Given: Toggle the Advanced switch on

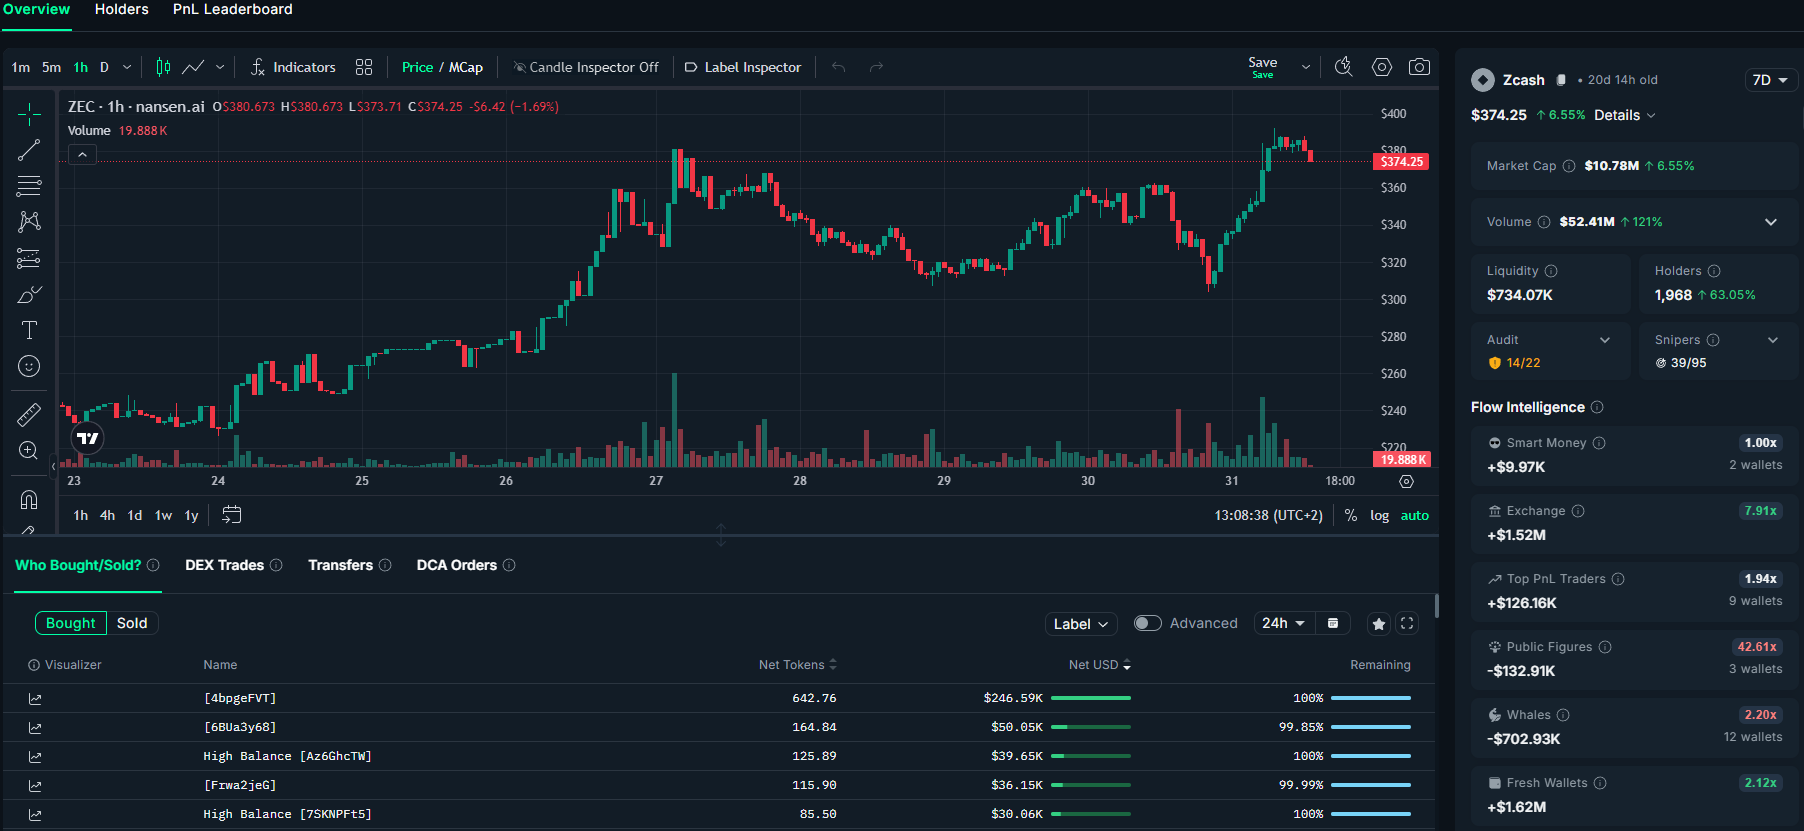Looking at the screenshot, I should tap(1147, 624).
